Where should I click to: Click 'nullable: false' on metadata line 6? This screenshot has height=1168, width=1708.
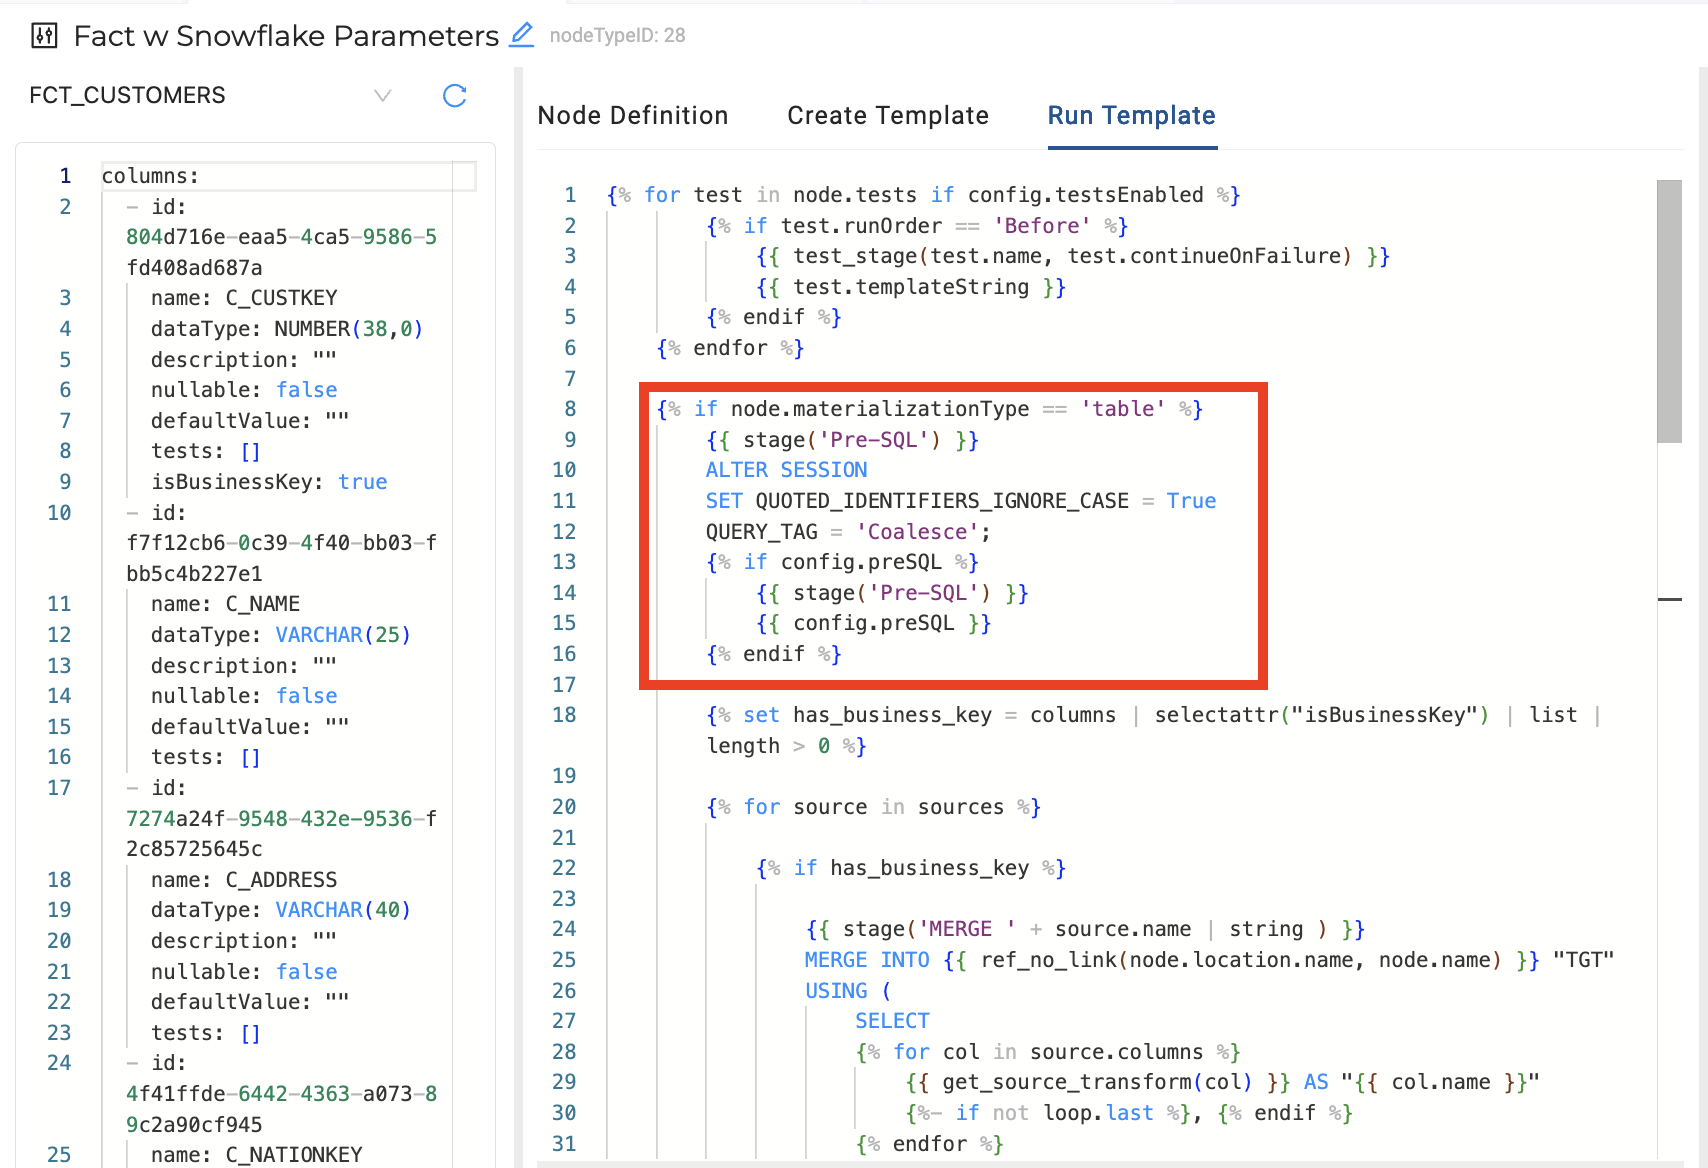[x=244, y=390]
